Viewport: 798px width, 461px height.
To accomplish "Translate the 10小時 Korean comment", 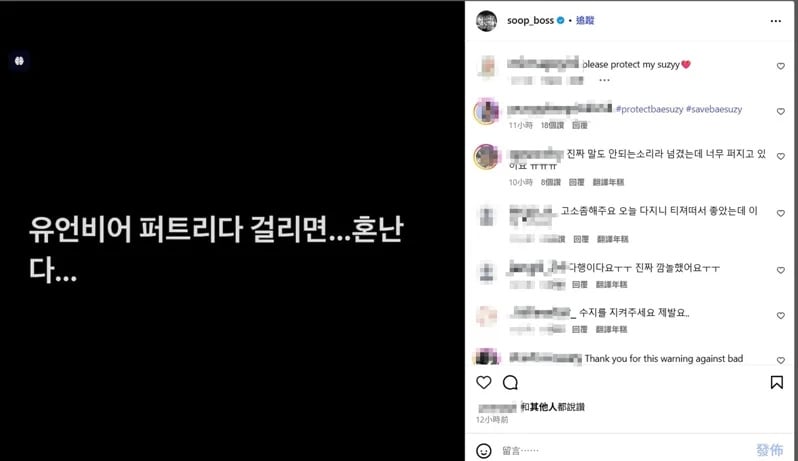I will click(608, 182).
